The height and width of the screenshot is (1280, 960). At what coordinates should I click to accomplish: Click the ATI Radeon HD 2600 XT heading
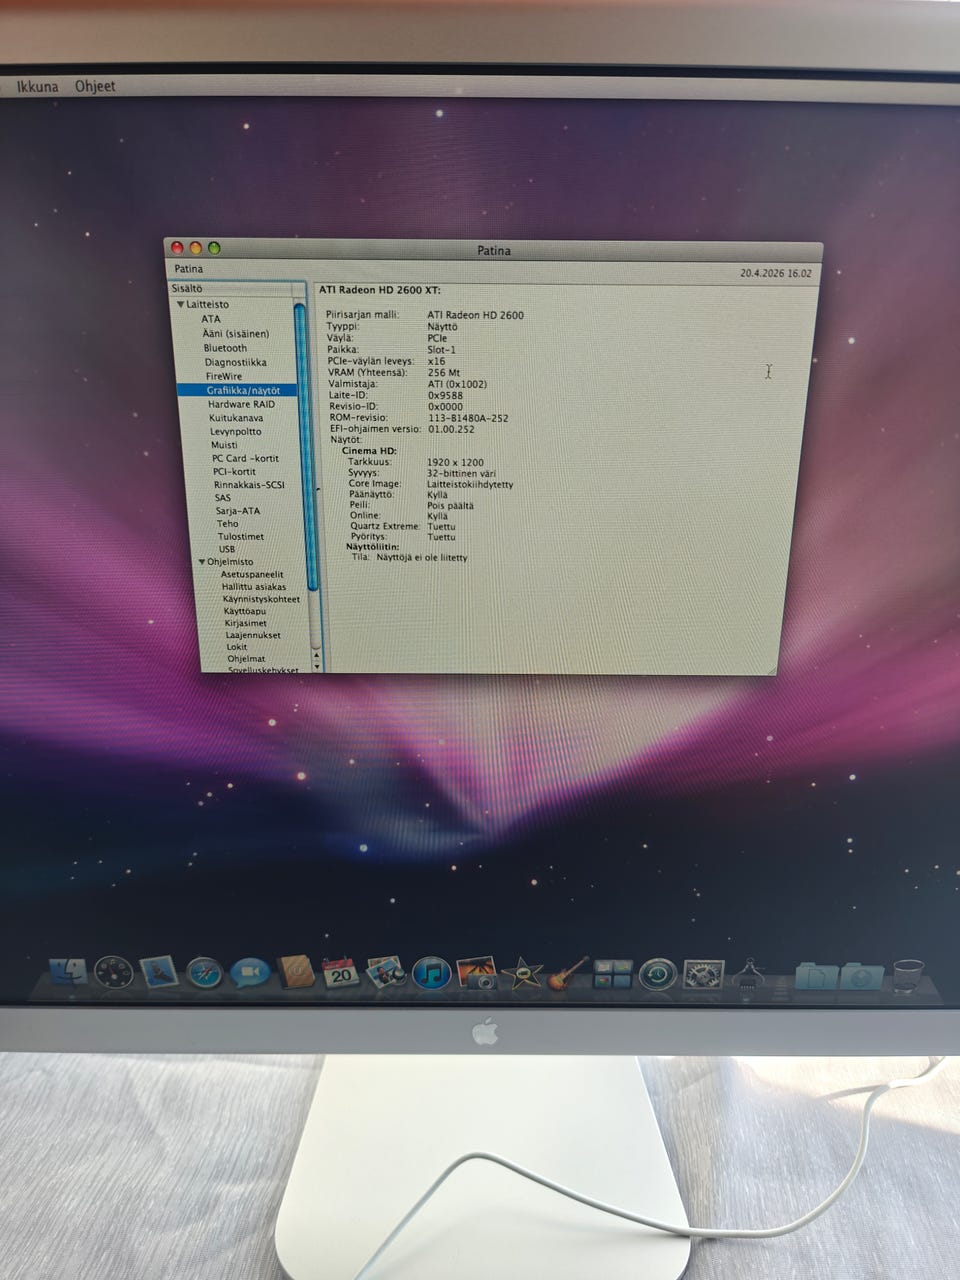pyautogui.click(x=379, y=290)
